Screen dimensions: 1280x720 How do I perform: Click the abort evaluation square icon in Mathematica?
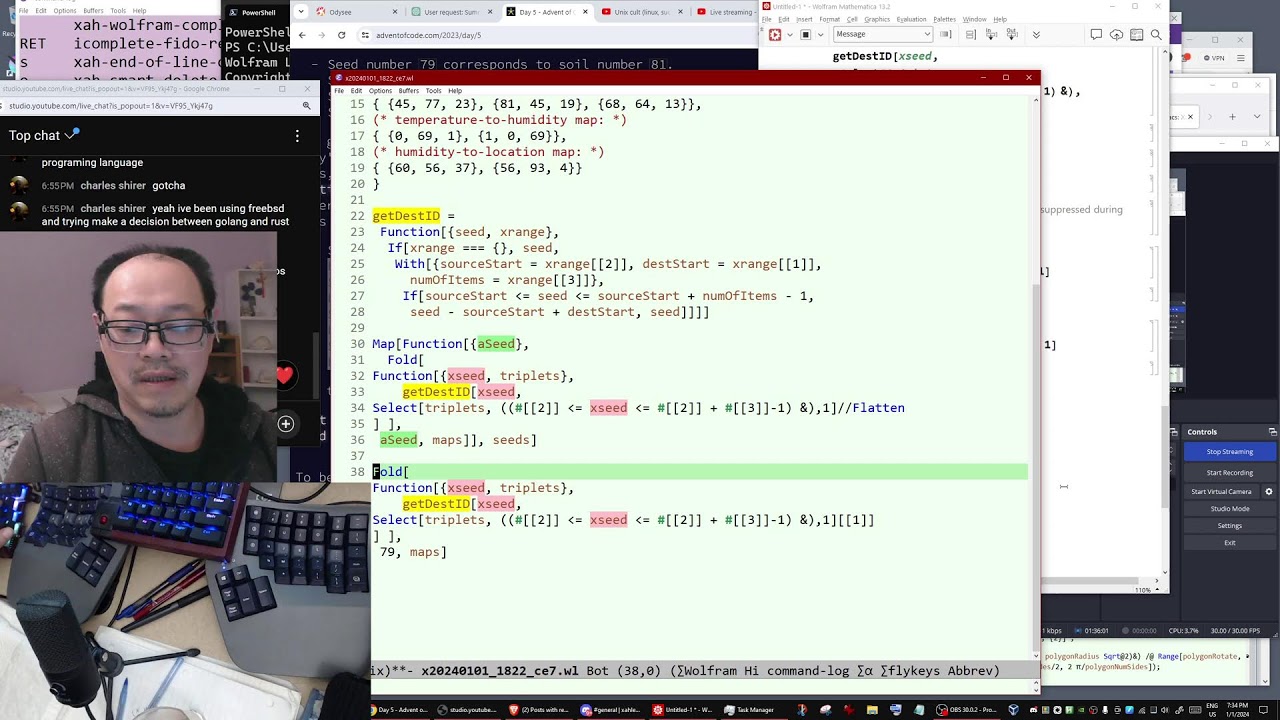(805, 34)
